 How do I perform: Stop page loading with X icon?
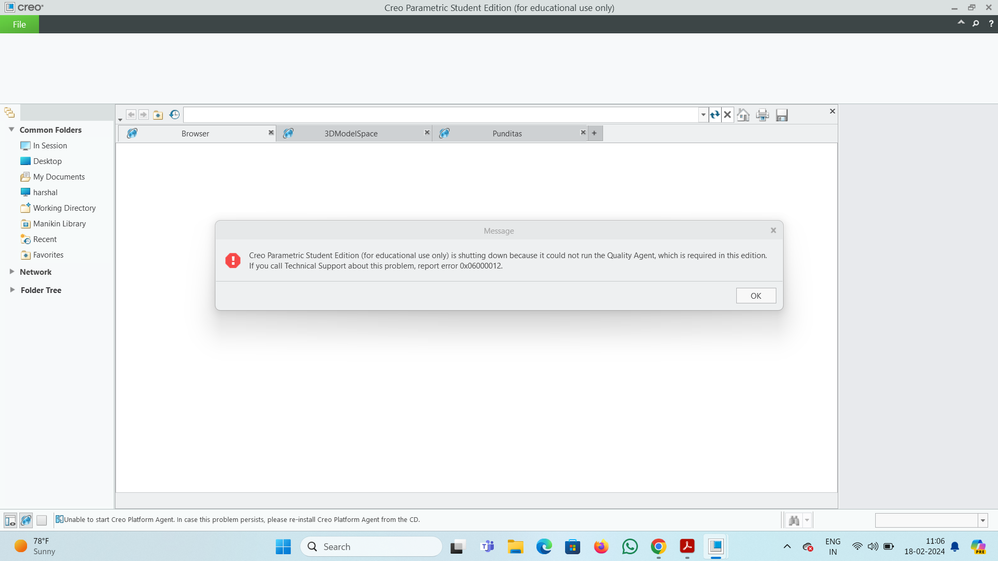(727, 115)
